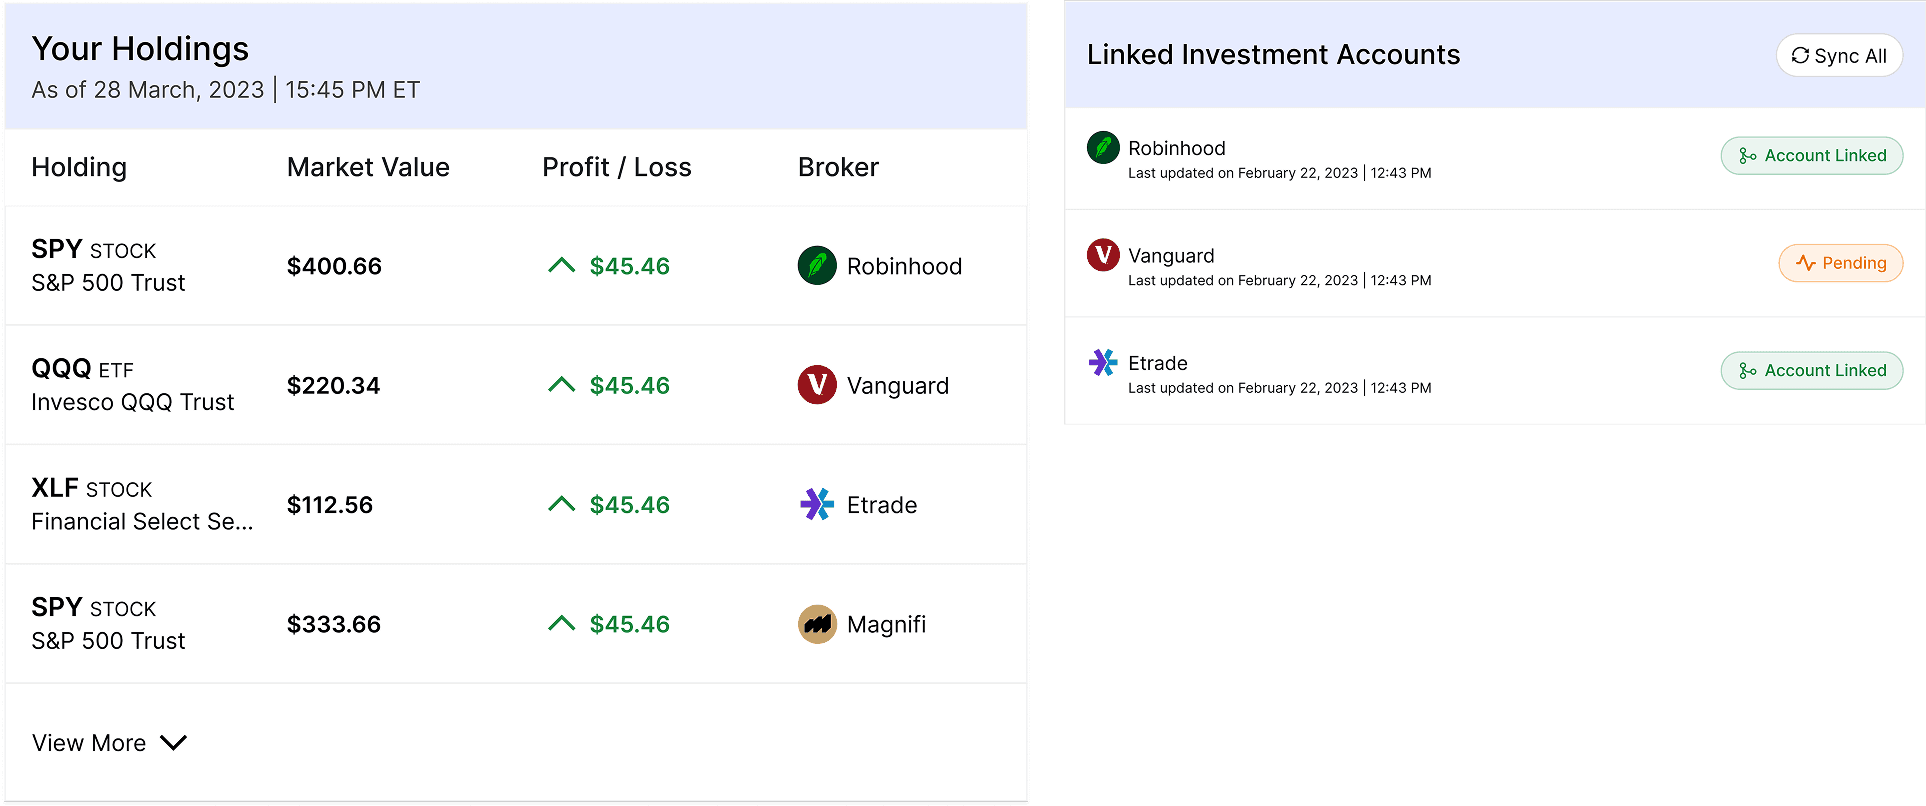The height and width of the screenshot is (806, 1926).
Task: Open the QQQ ETF Invesco QQQ Trust holding
Action: [x=516, y=385]
